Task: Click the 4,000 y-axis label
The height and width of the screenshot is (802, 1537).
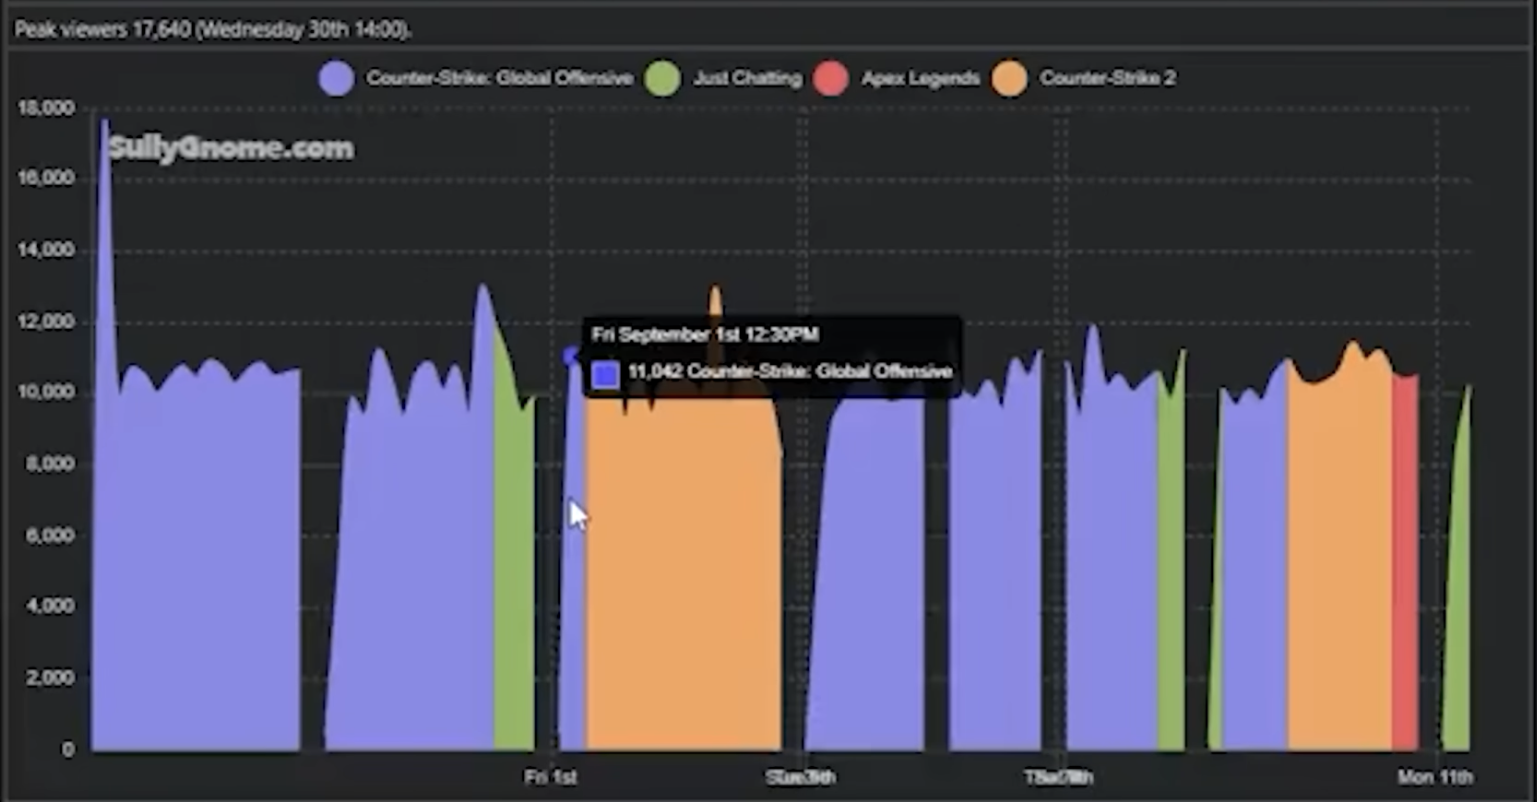Action: [51, 606]
